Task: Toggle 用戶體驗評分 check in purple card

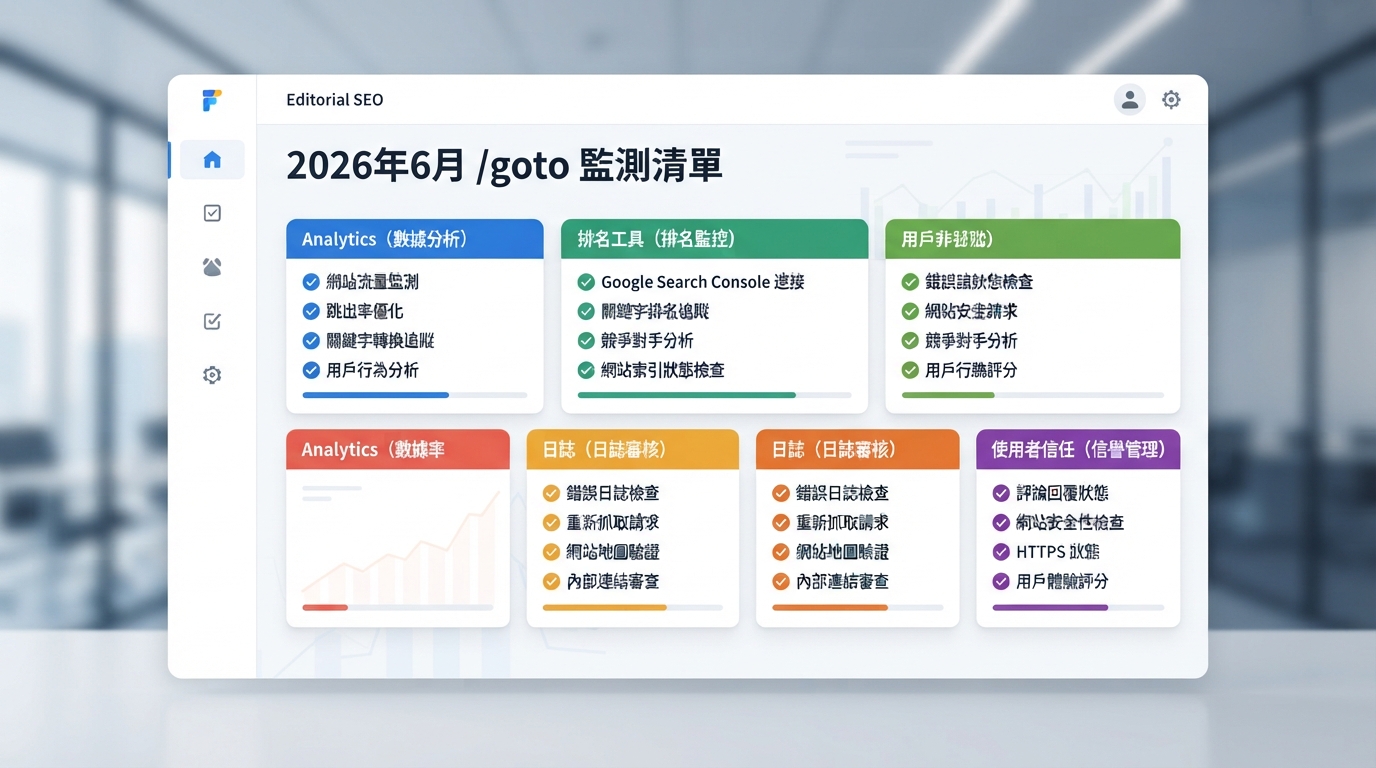Action: pyautogui.click(x=1001, y=581)
